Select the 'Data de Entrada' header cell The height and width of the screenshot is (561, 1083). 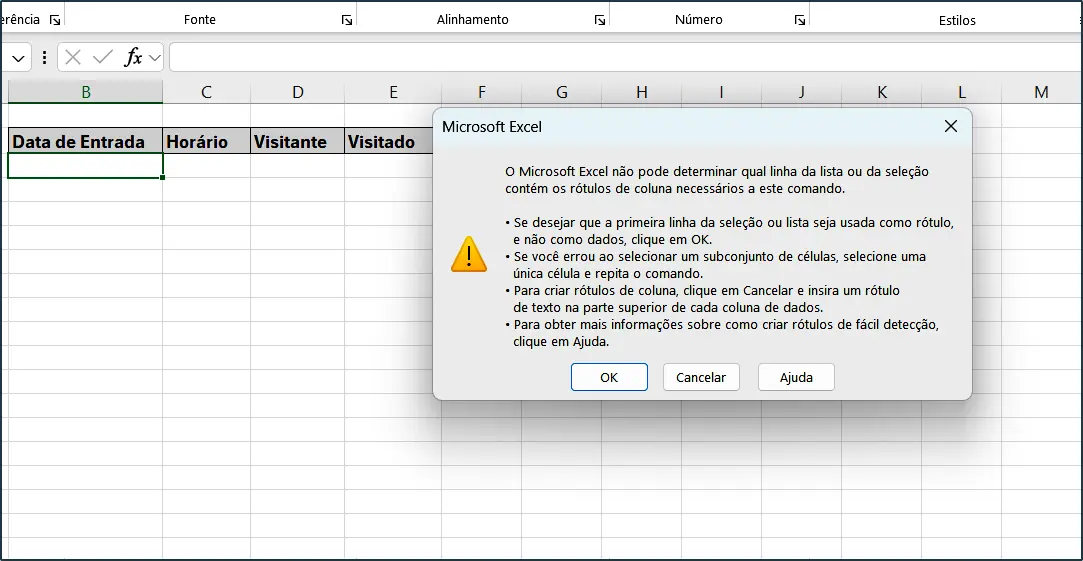pos(86,141)
